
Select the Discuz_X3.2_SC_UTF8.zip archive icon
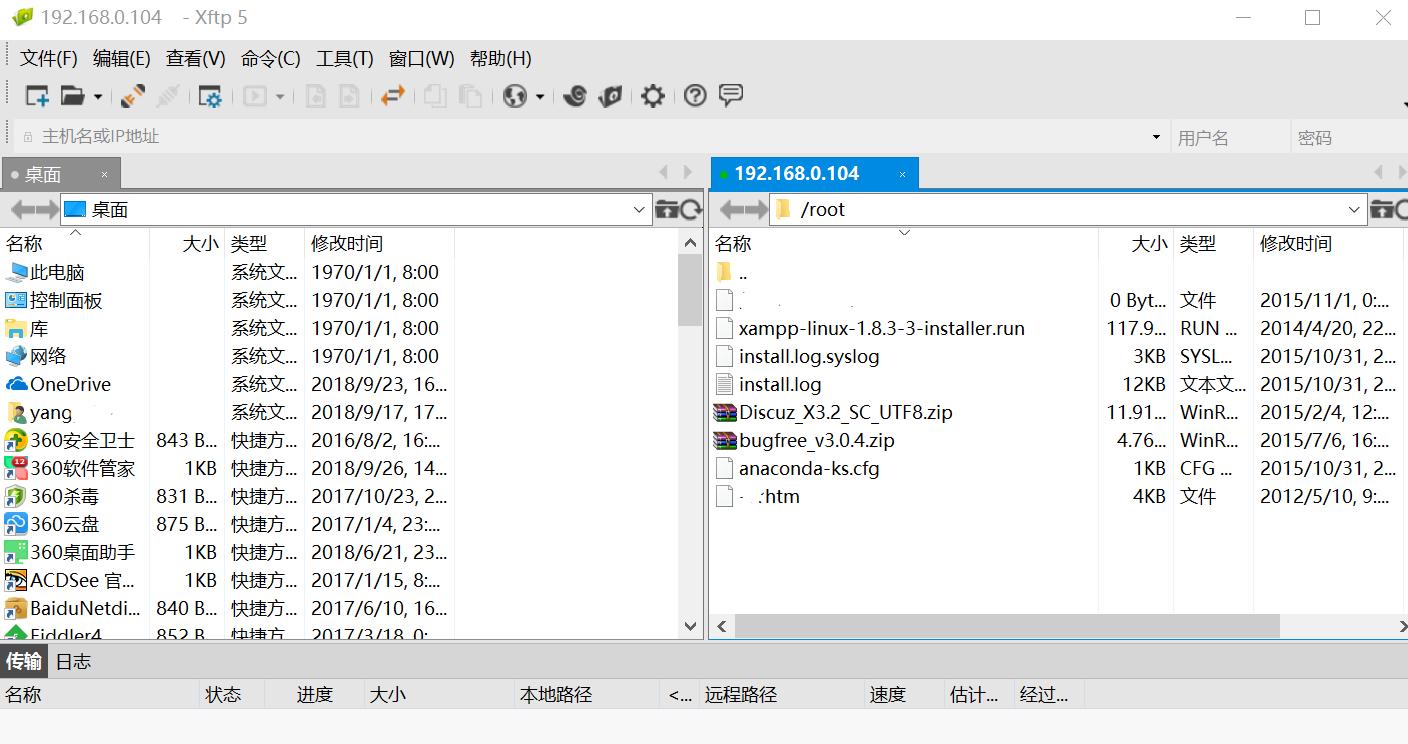click(x=725, y=412)
